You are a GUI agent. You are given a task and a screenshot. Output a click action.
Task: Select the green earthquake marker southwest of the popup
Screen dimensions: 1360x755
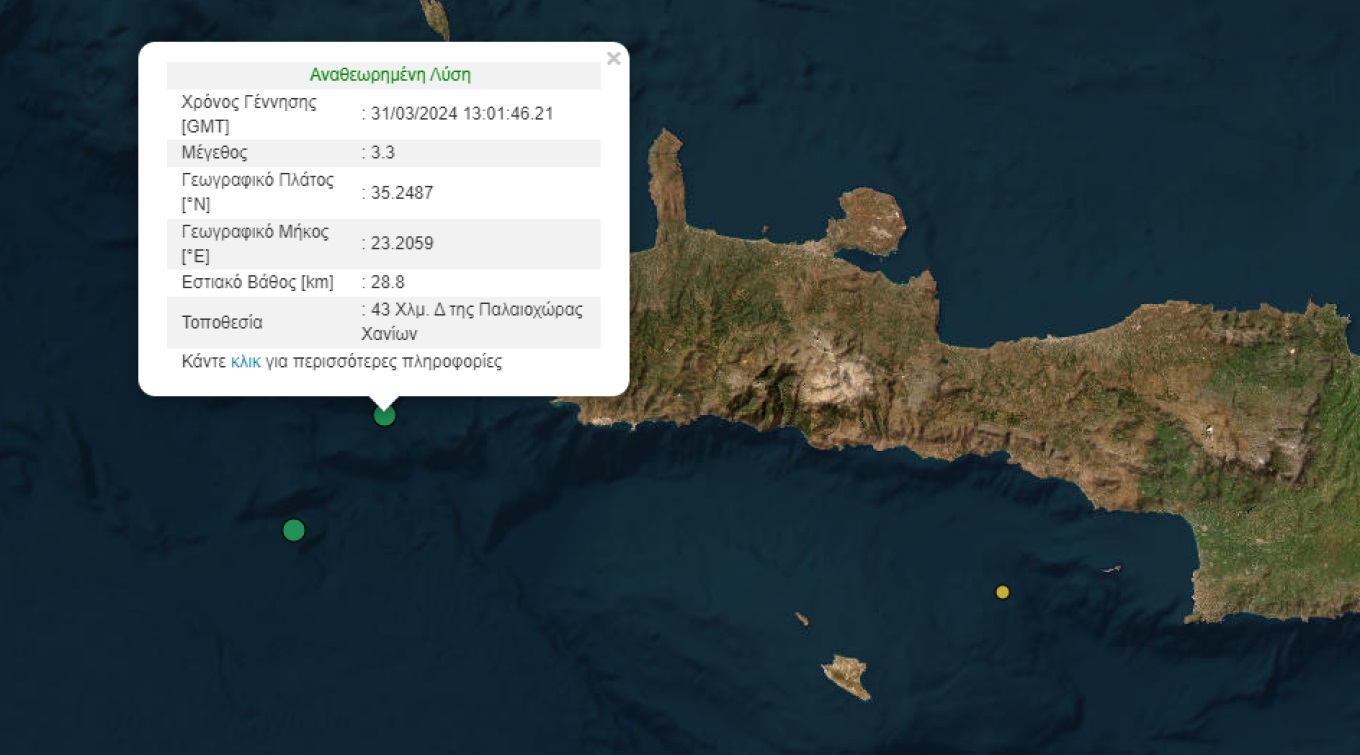pyautogui.click(x=293, y=530)
